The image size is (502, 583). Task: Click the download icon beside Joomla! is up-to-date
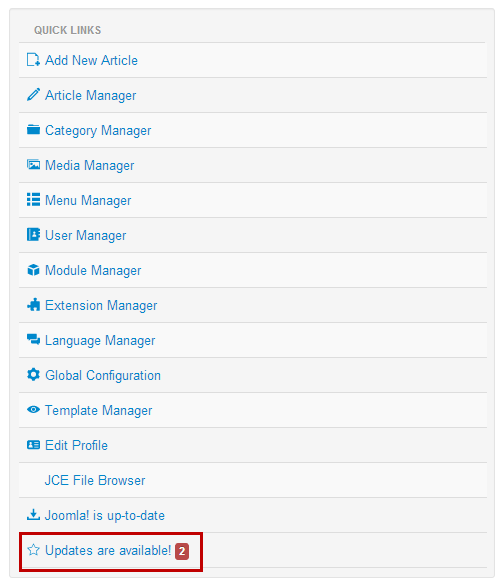coord(33,515)
